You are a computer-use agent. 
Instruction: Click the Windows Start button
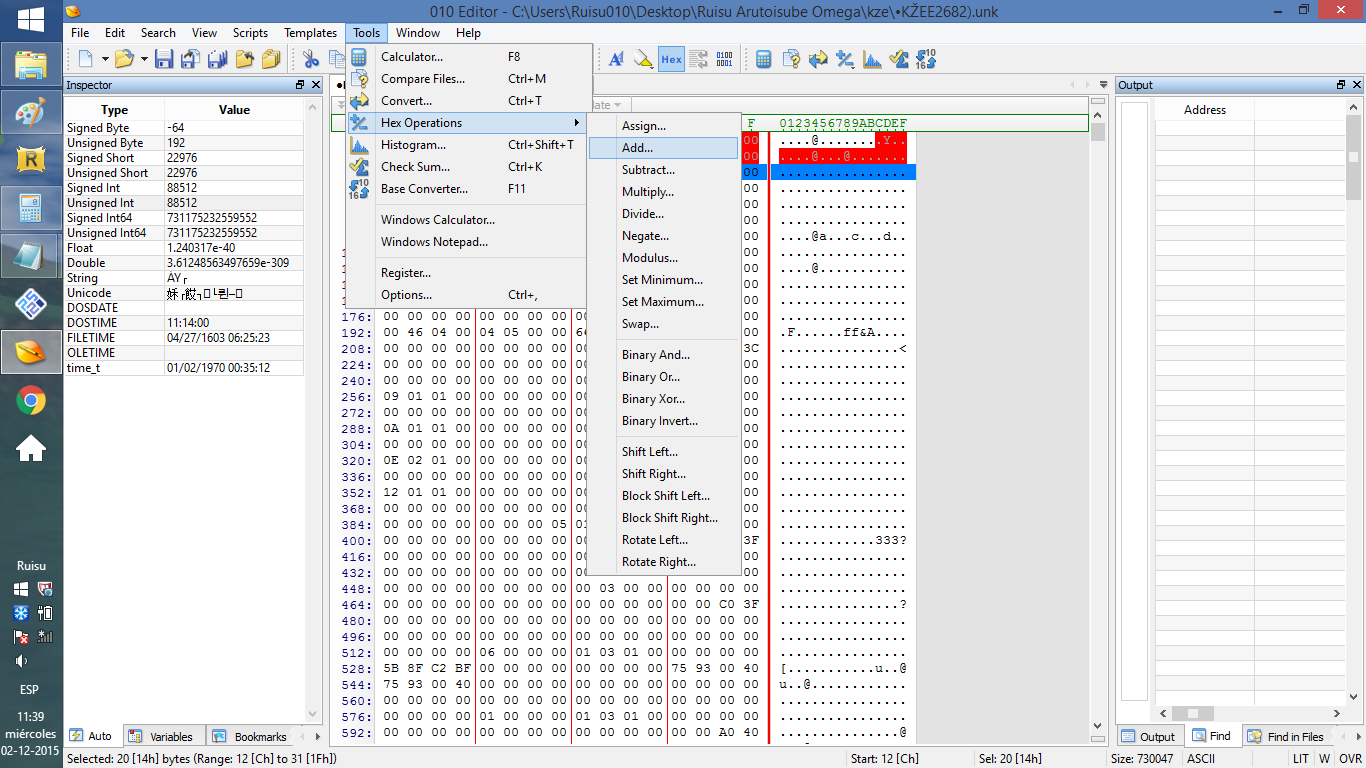(x=30, y=19)
